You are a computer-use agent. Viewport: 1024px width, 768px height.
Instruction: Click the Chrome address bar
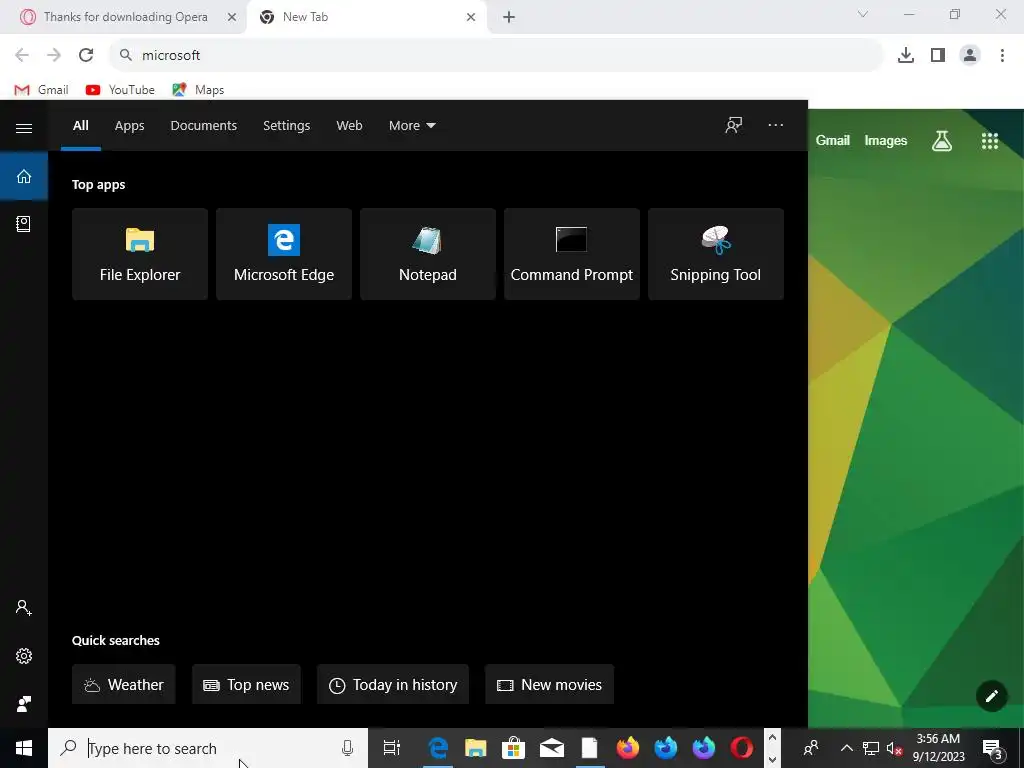tap(496, 55)
